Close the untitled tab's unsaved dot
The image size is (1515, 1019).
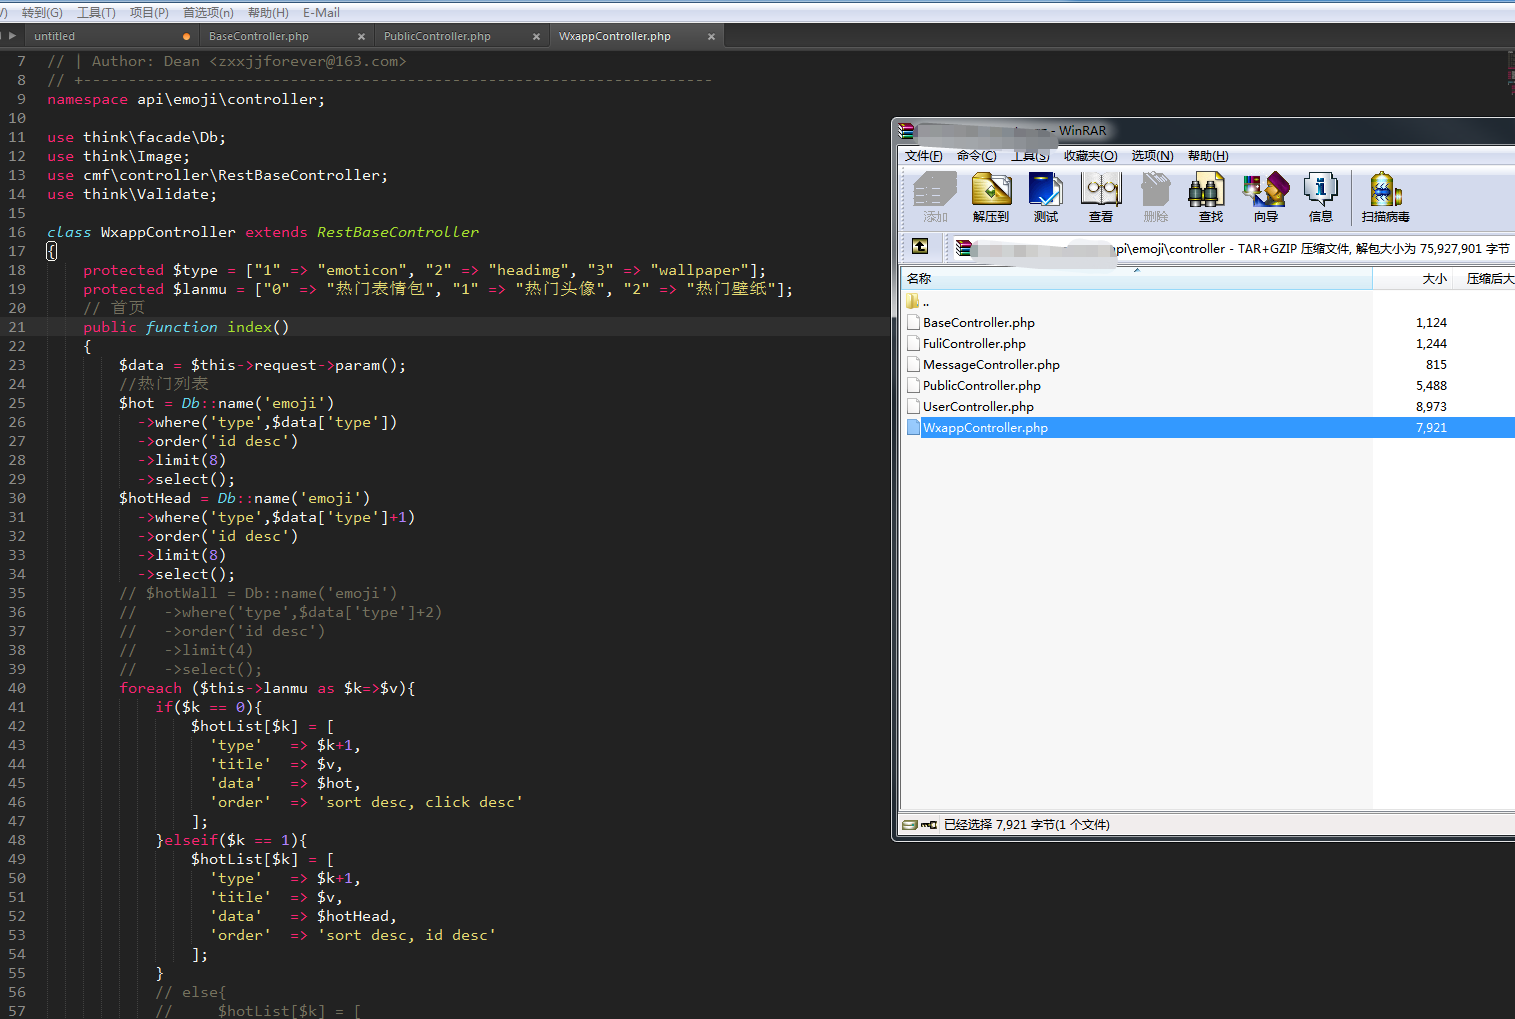pos(186,36)
